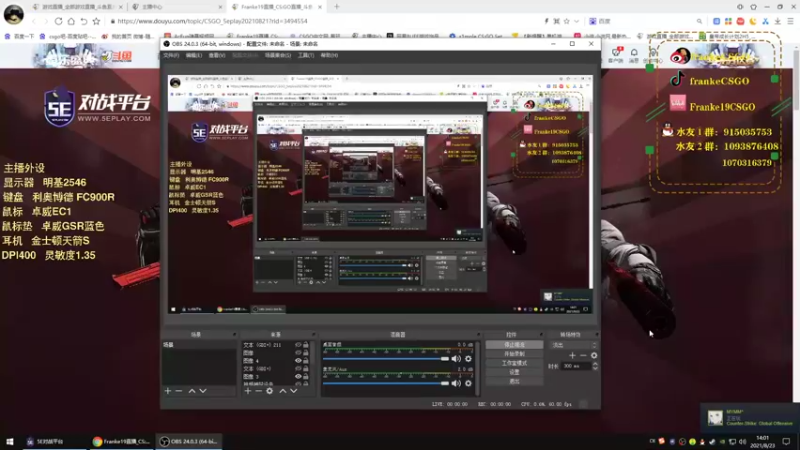Open source properties gear icon
800x450 pixels.
tap(269, 391)
